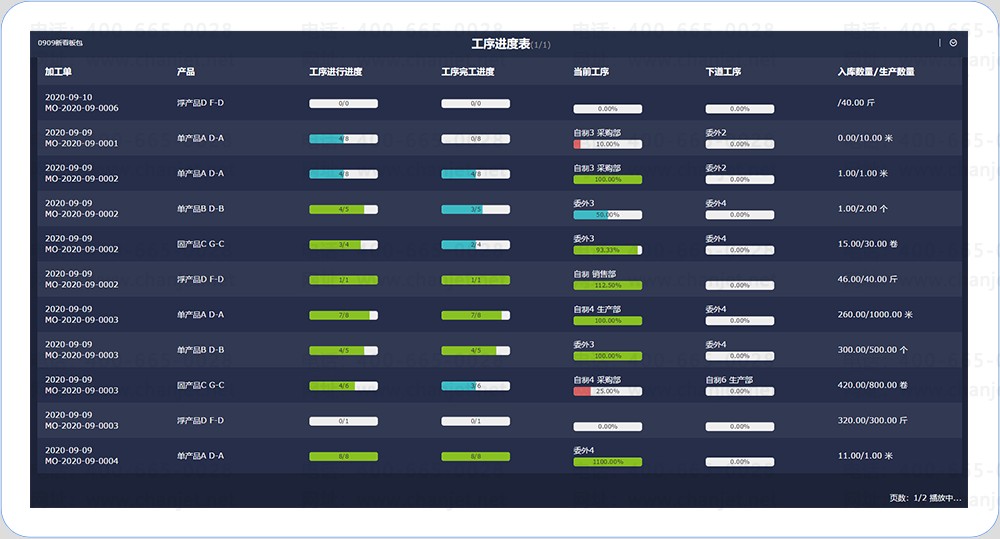Select work order MO-2020-09-0001
Screen dimensions: 1000x539
pos(82,144)
